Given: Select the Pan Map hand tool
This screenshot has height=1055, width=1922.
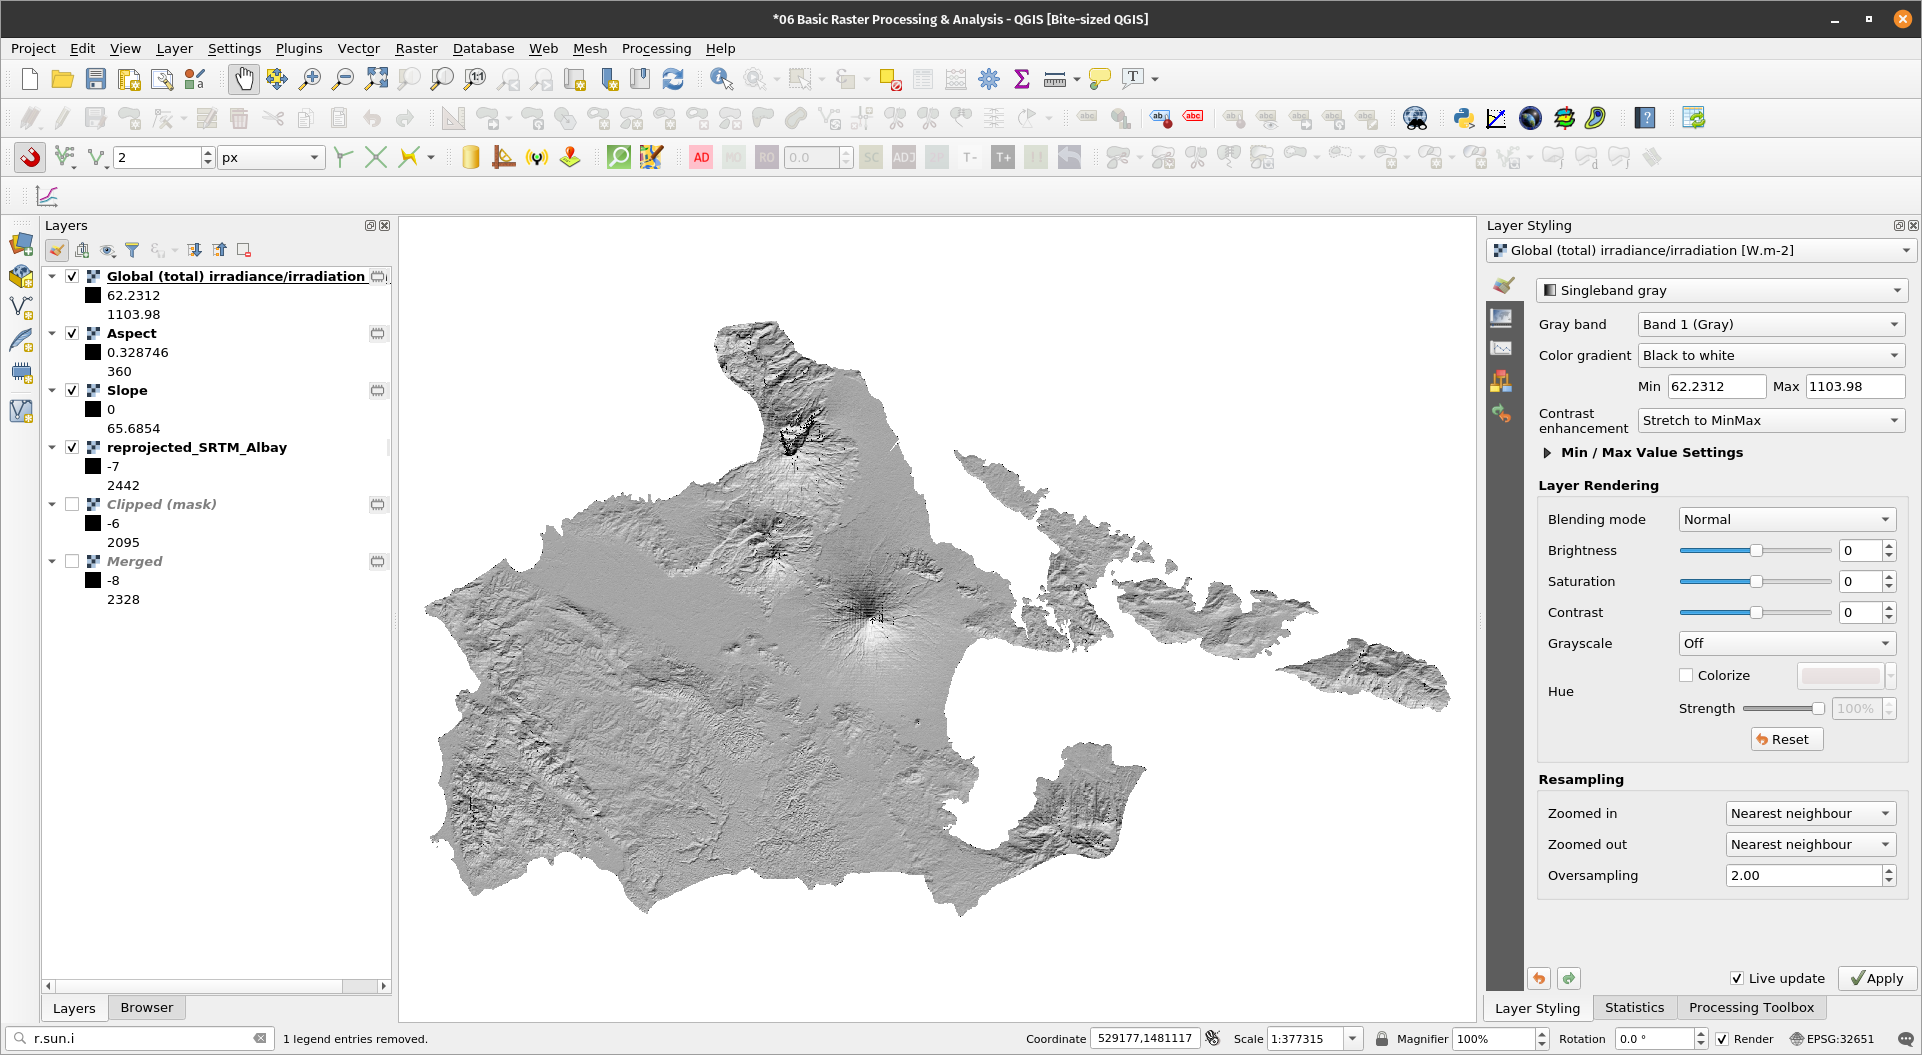Looking at the screenshot, I should pos(243,79).
